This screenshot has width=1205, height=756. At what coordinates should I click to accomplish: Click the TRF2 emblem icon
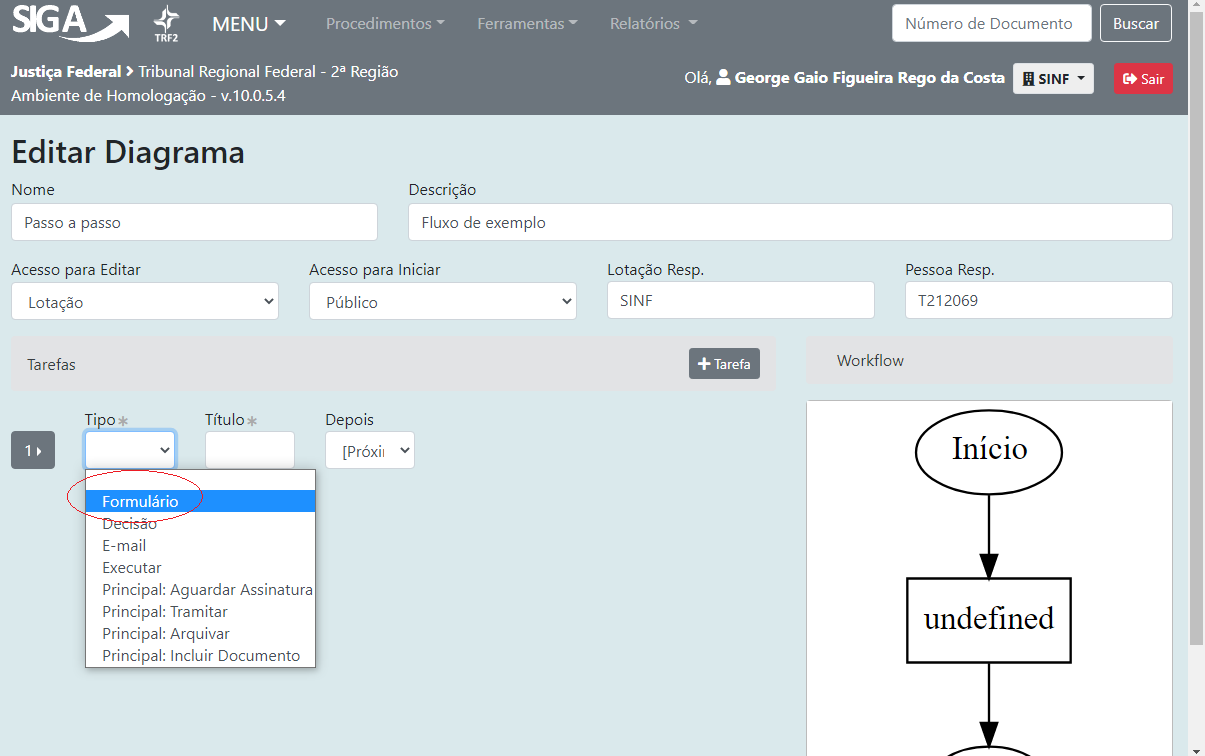(166, 23)
